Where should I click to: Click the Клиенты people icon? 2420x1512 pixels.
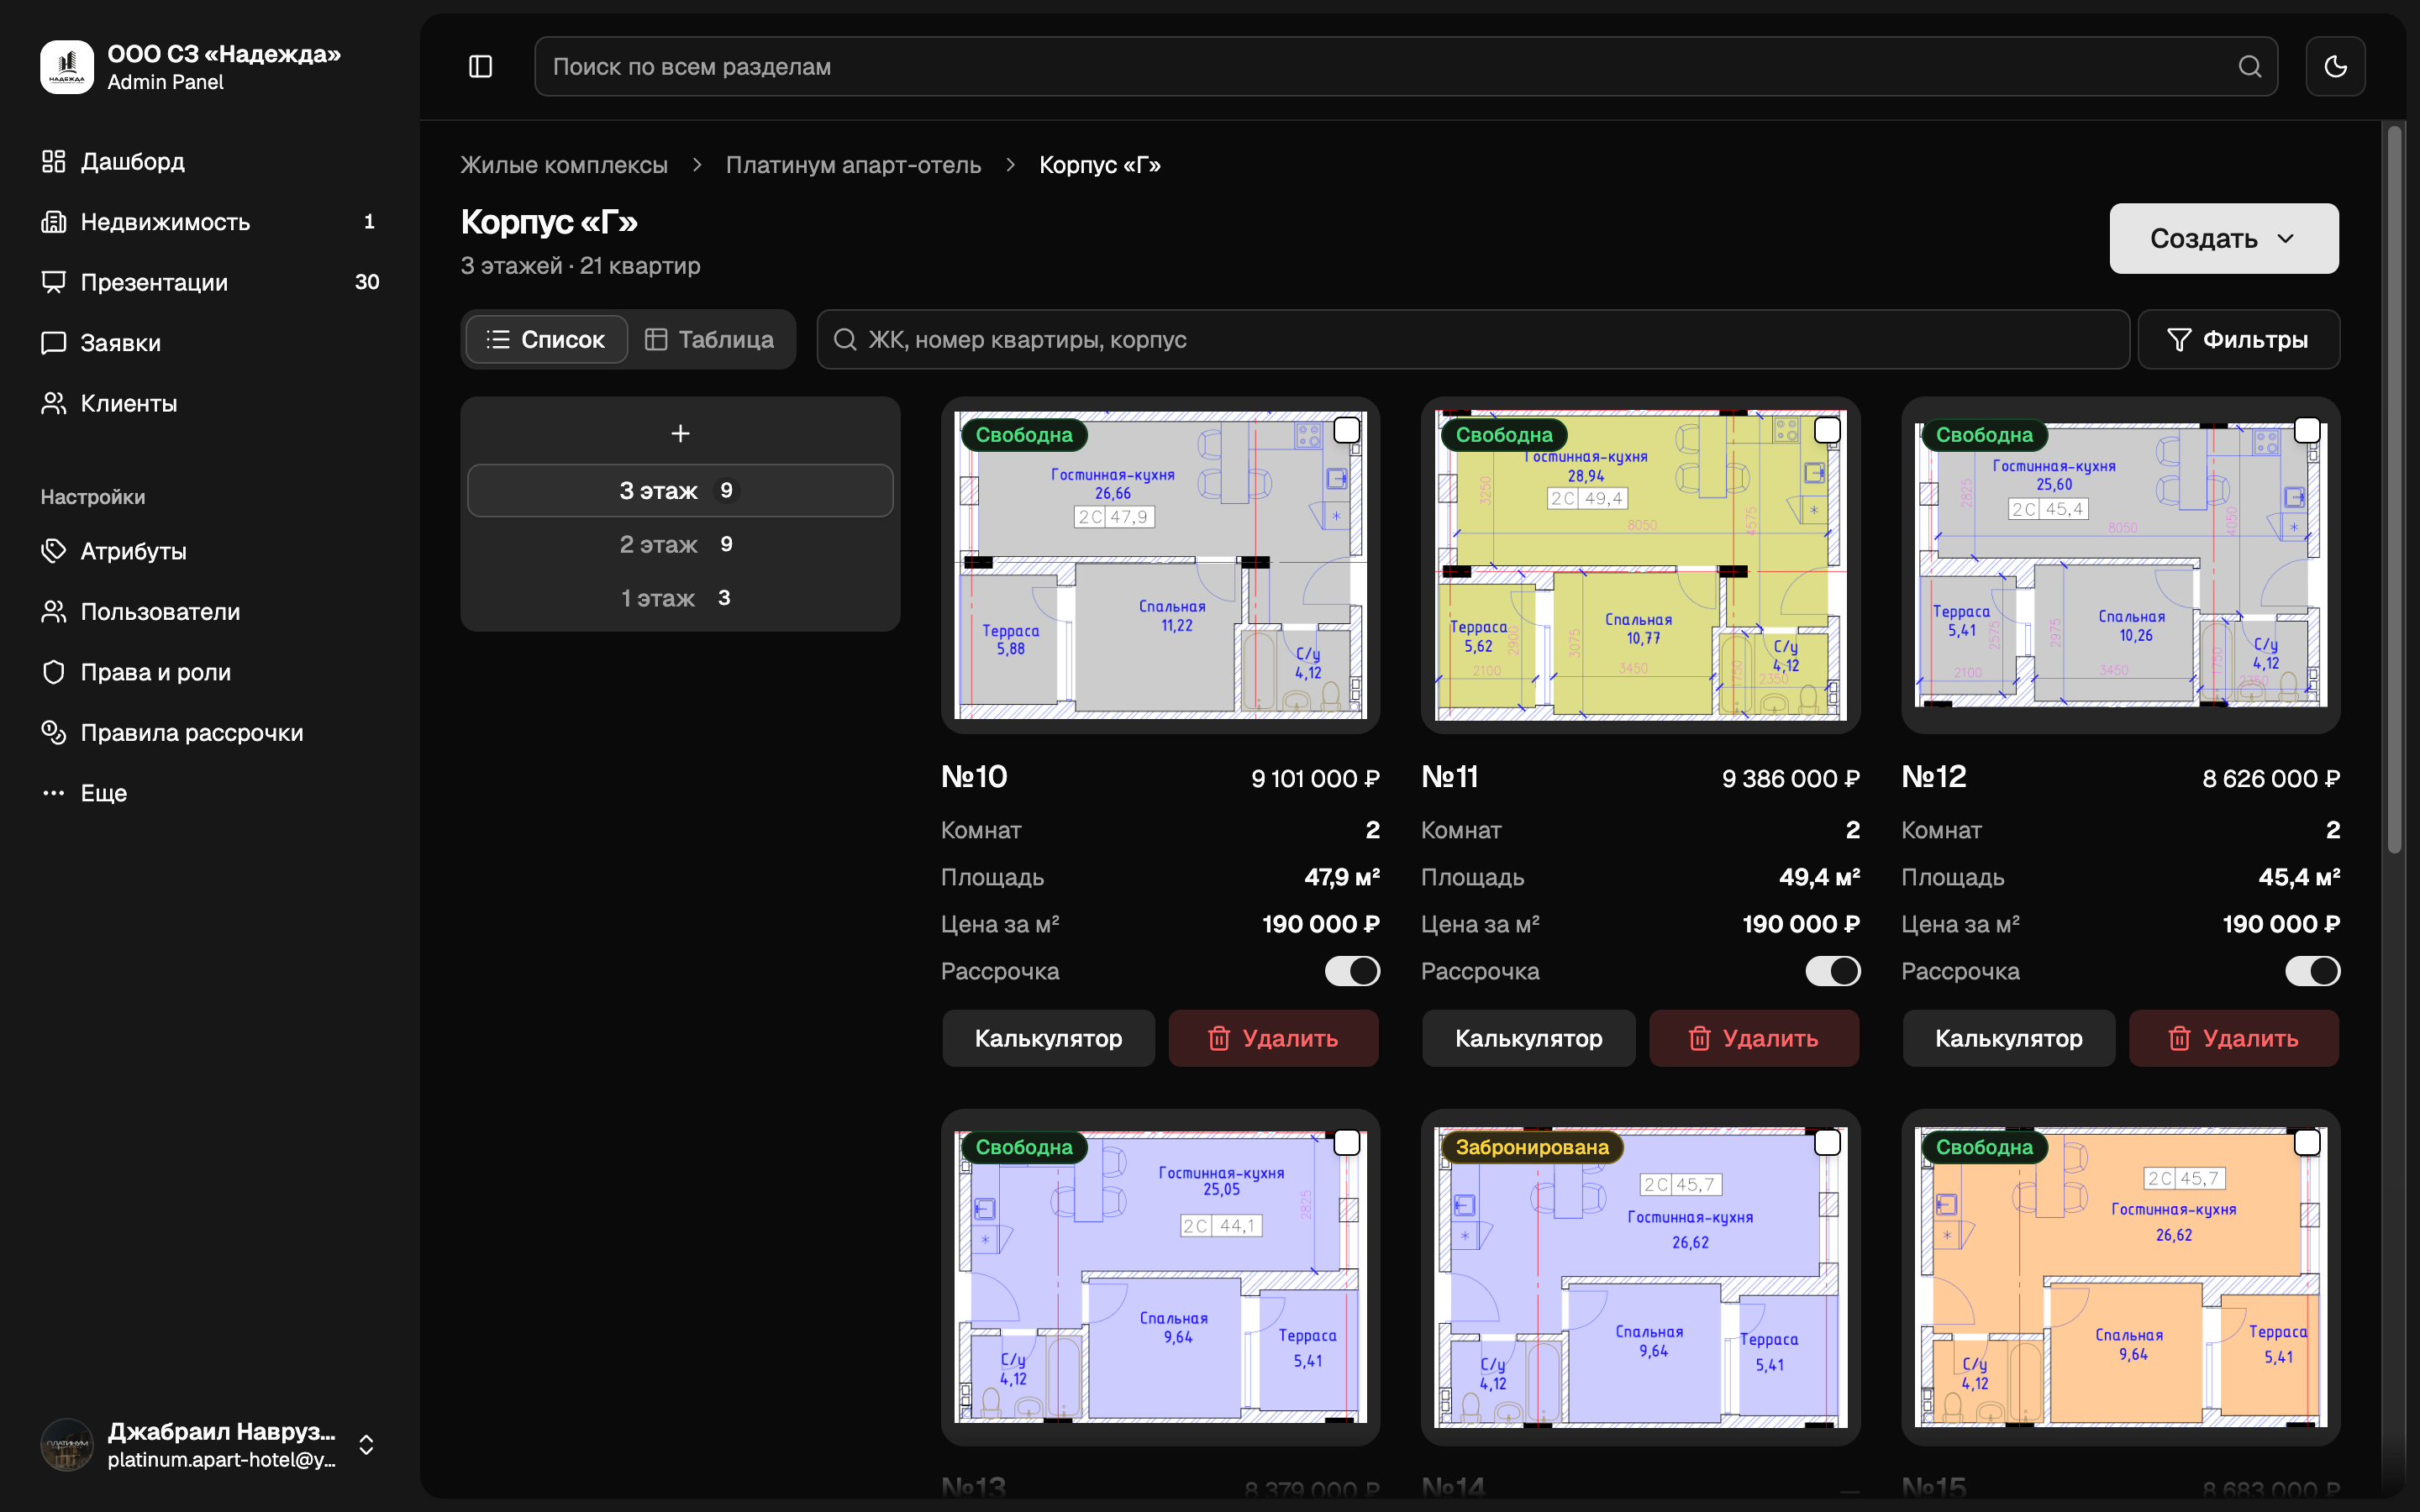pos(54,403)
